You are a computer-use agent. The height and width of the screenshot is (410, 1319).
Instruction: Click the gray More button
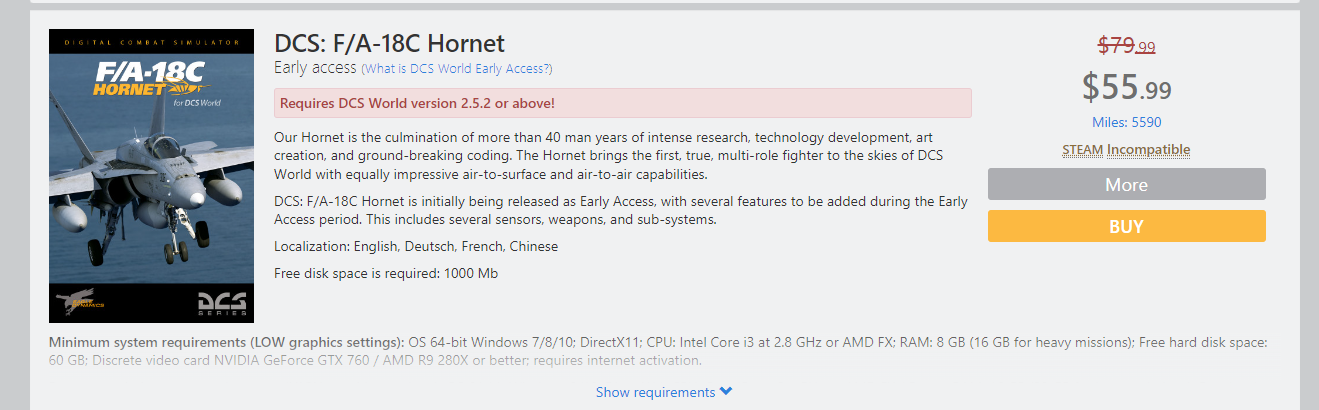1126,184
